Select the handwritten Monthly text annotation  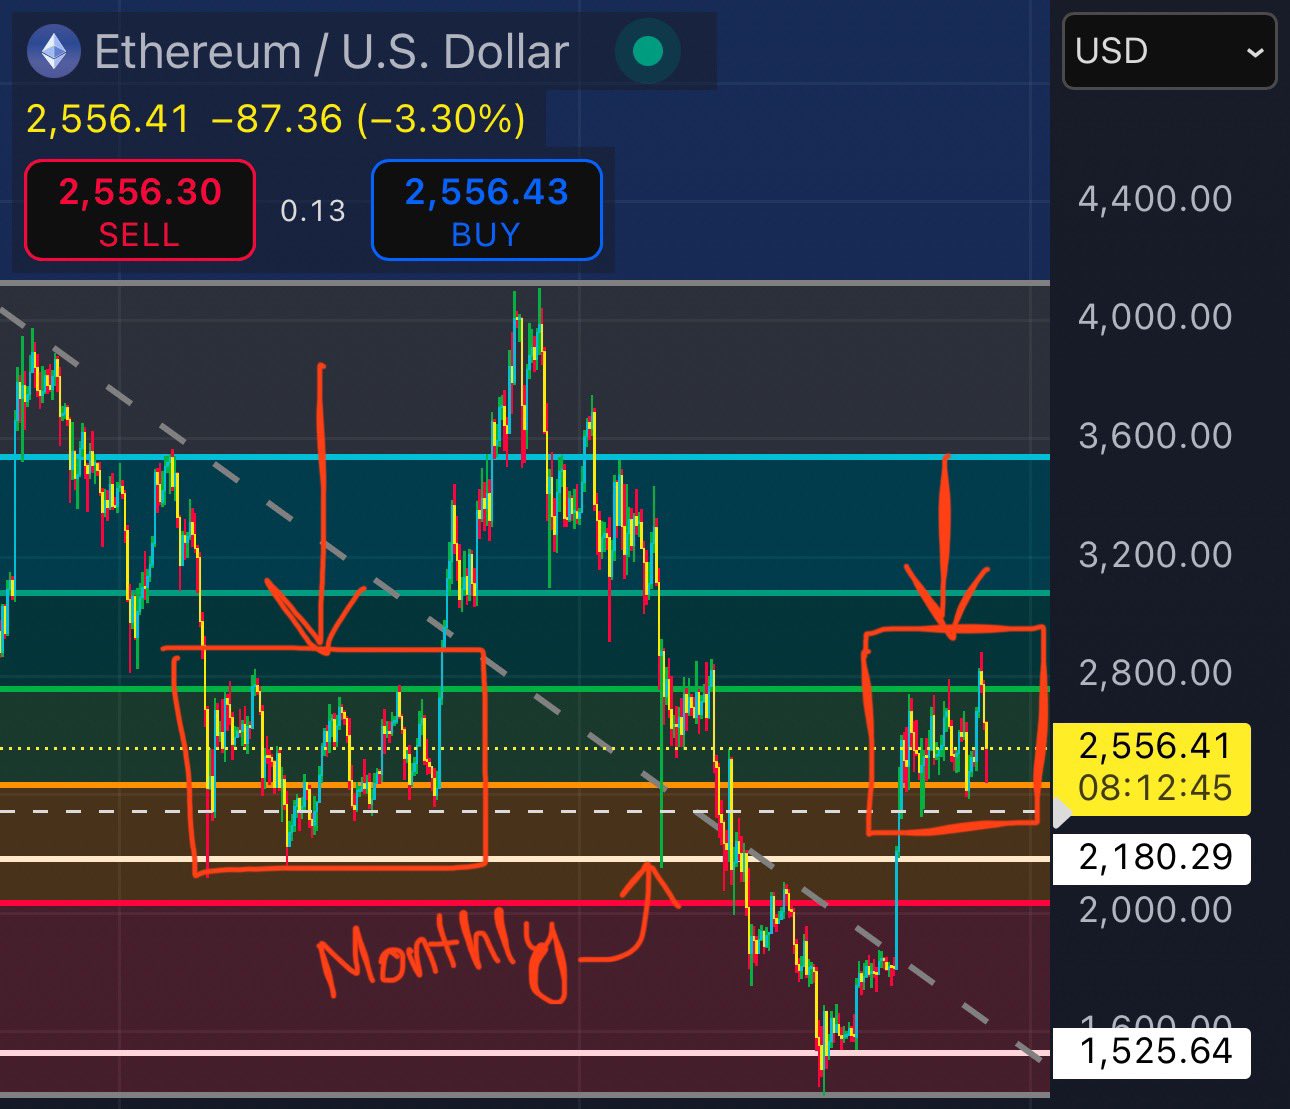pos(440,955)
